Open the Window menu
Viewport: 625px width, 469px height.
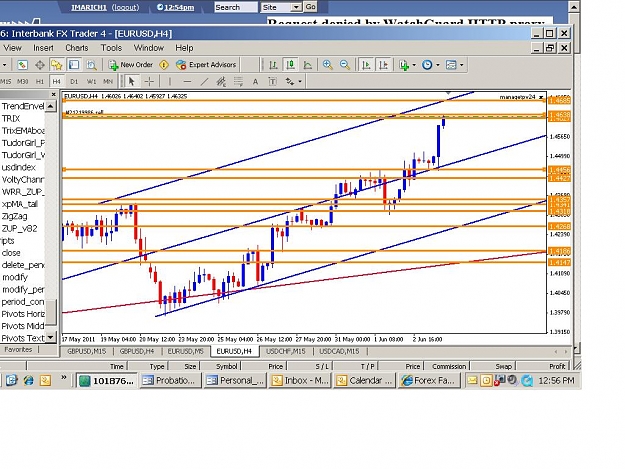coord(149,48)
